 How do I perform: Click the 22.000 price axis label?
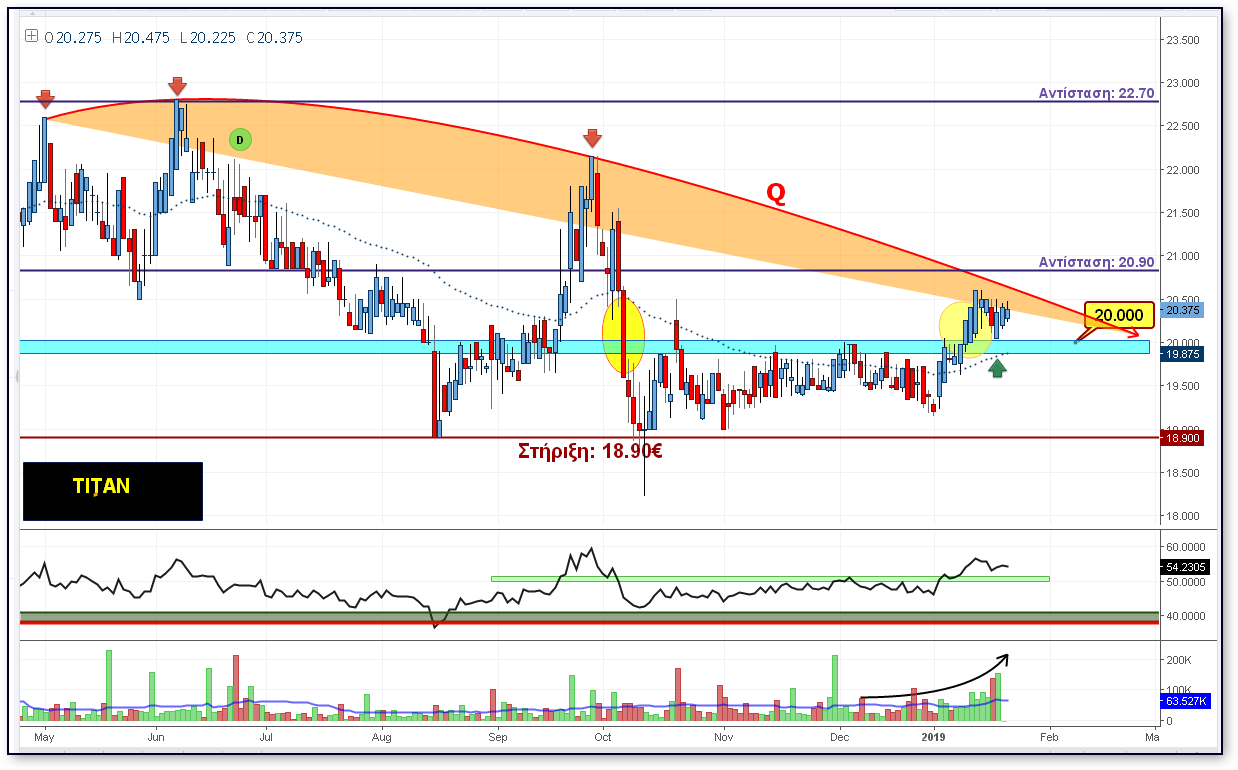point(1183,170)
